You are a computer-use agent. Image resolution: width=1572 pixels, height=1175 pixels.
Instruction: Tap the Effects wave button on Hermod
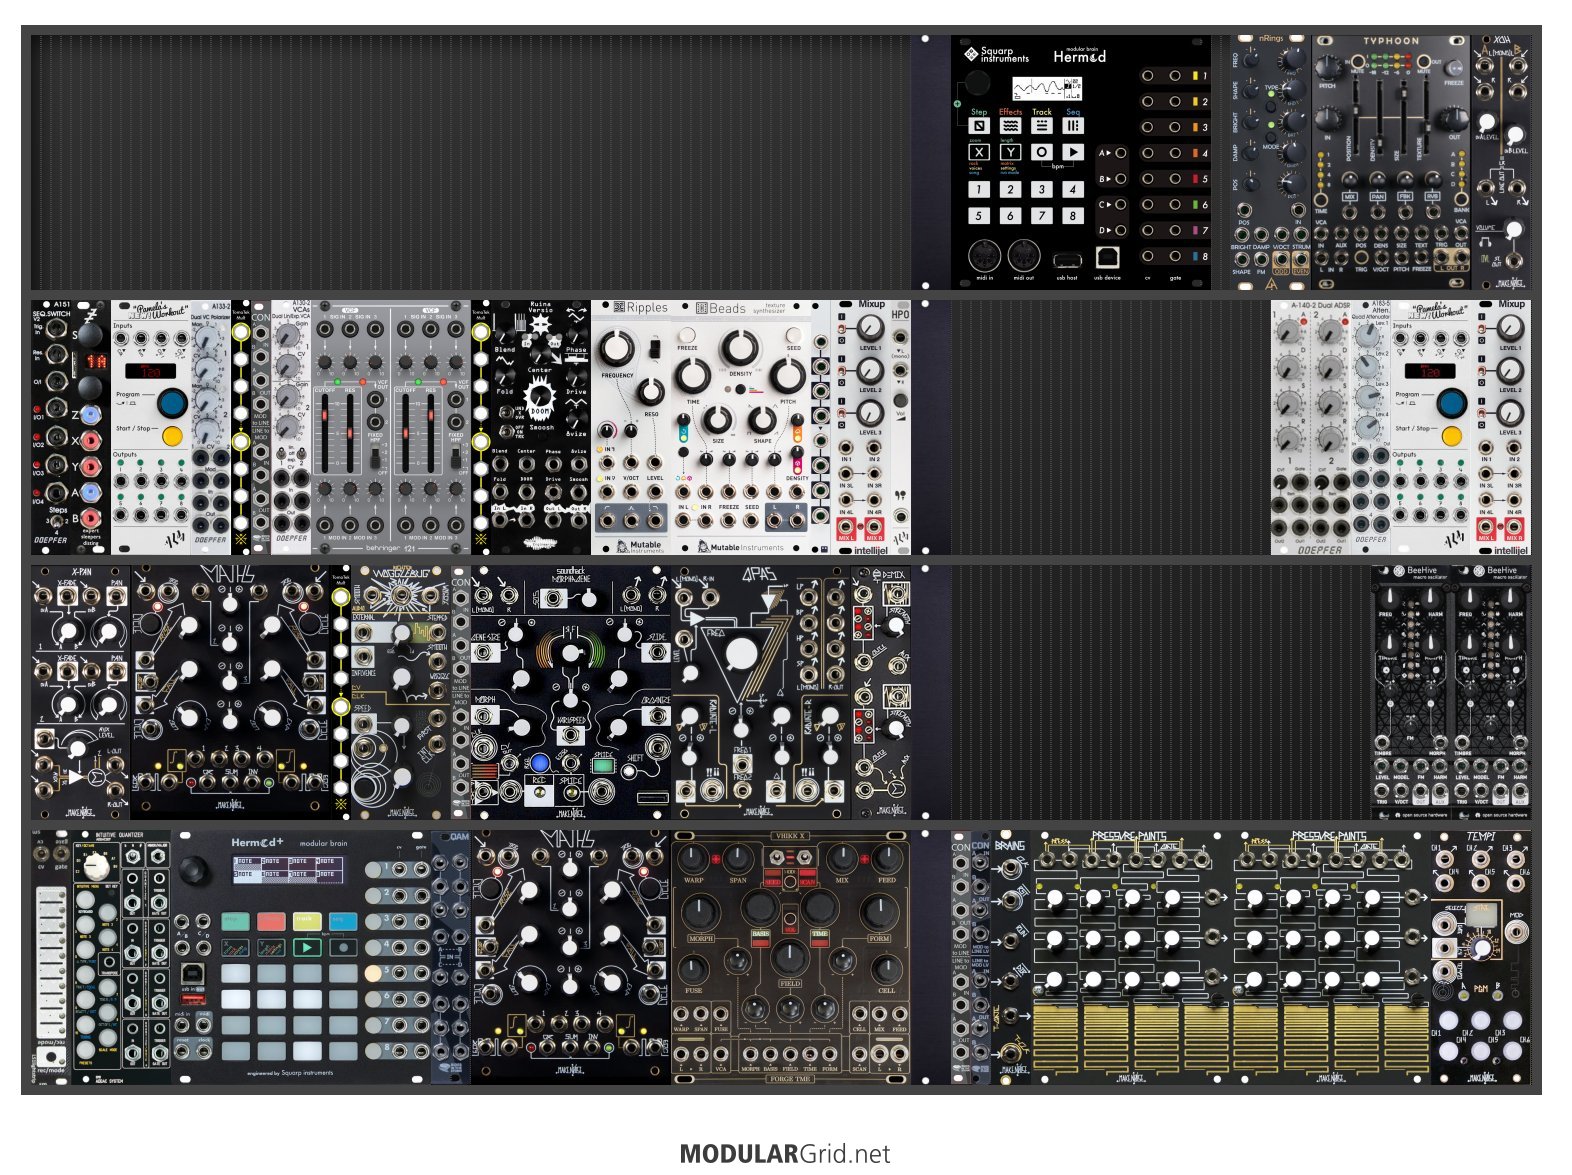[1010, 126]
